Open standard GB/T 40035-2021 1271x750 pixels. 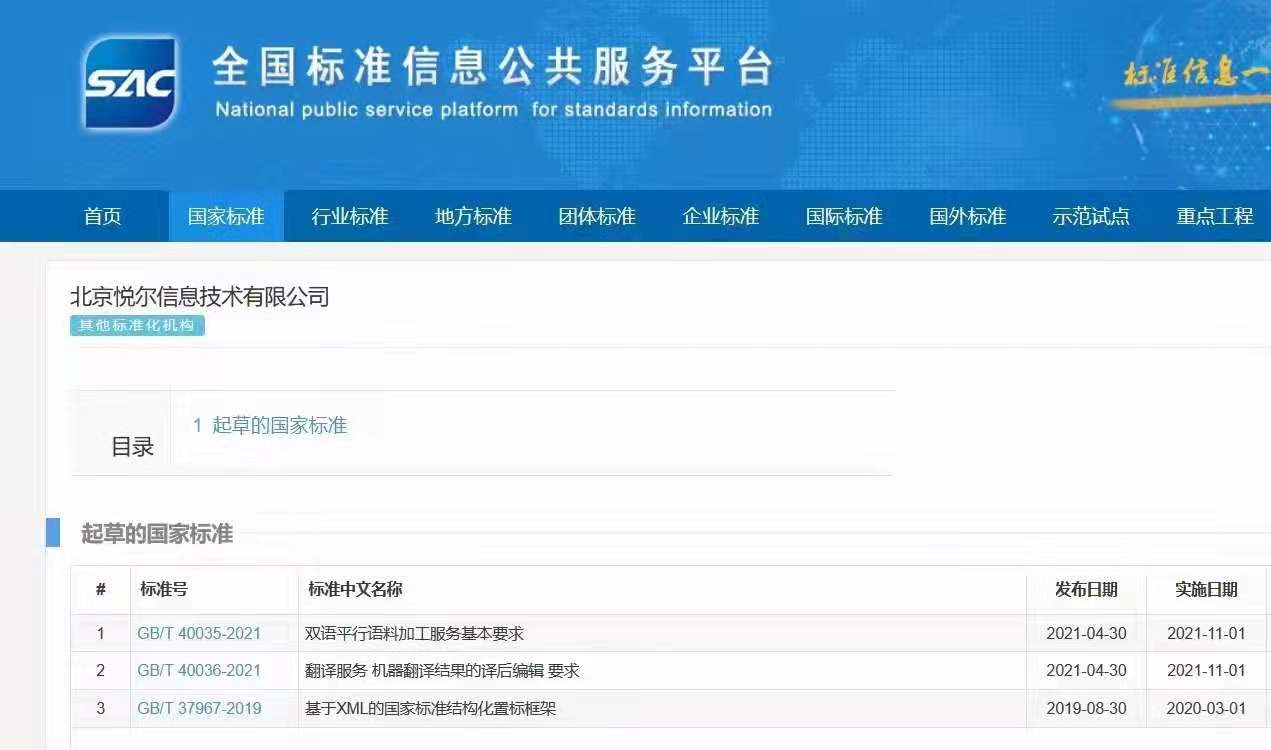tap(198, 633)
